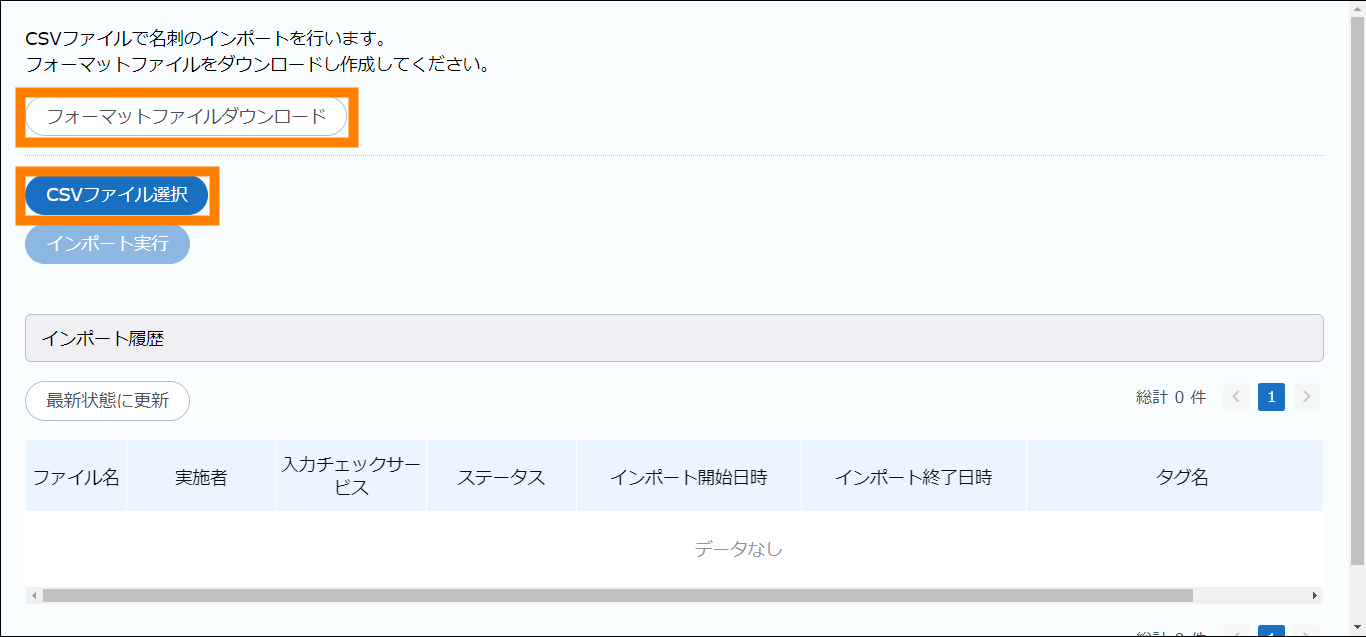Click the インポート終了日時 column header
This screenshot has width=1366, height=637.
913,477
